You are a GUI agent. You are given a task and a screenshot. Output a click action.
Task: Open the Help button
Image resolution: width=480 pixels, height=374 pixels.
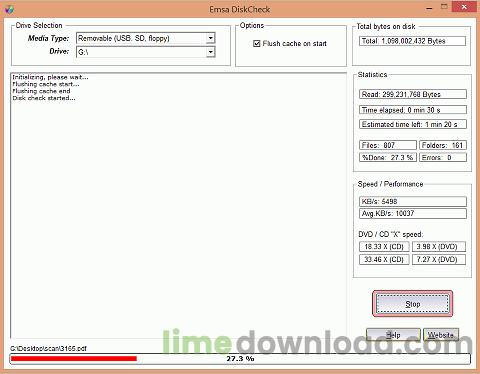393,335
